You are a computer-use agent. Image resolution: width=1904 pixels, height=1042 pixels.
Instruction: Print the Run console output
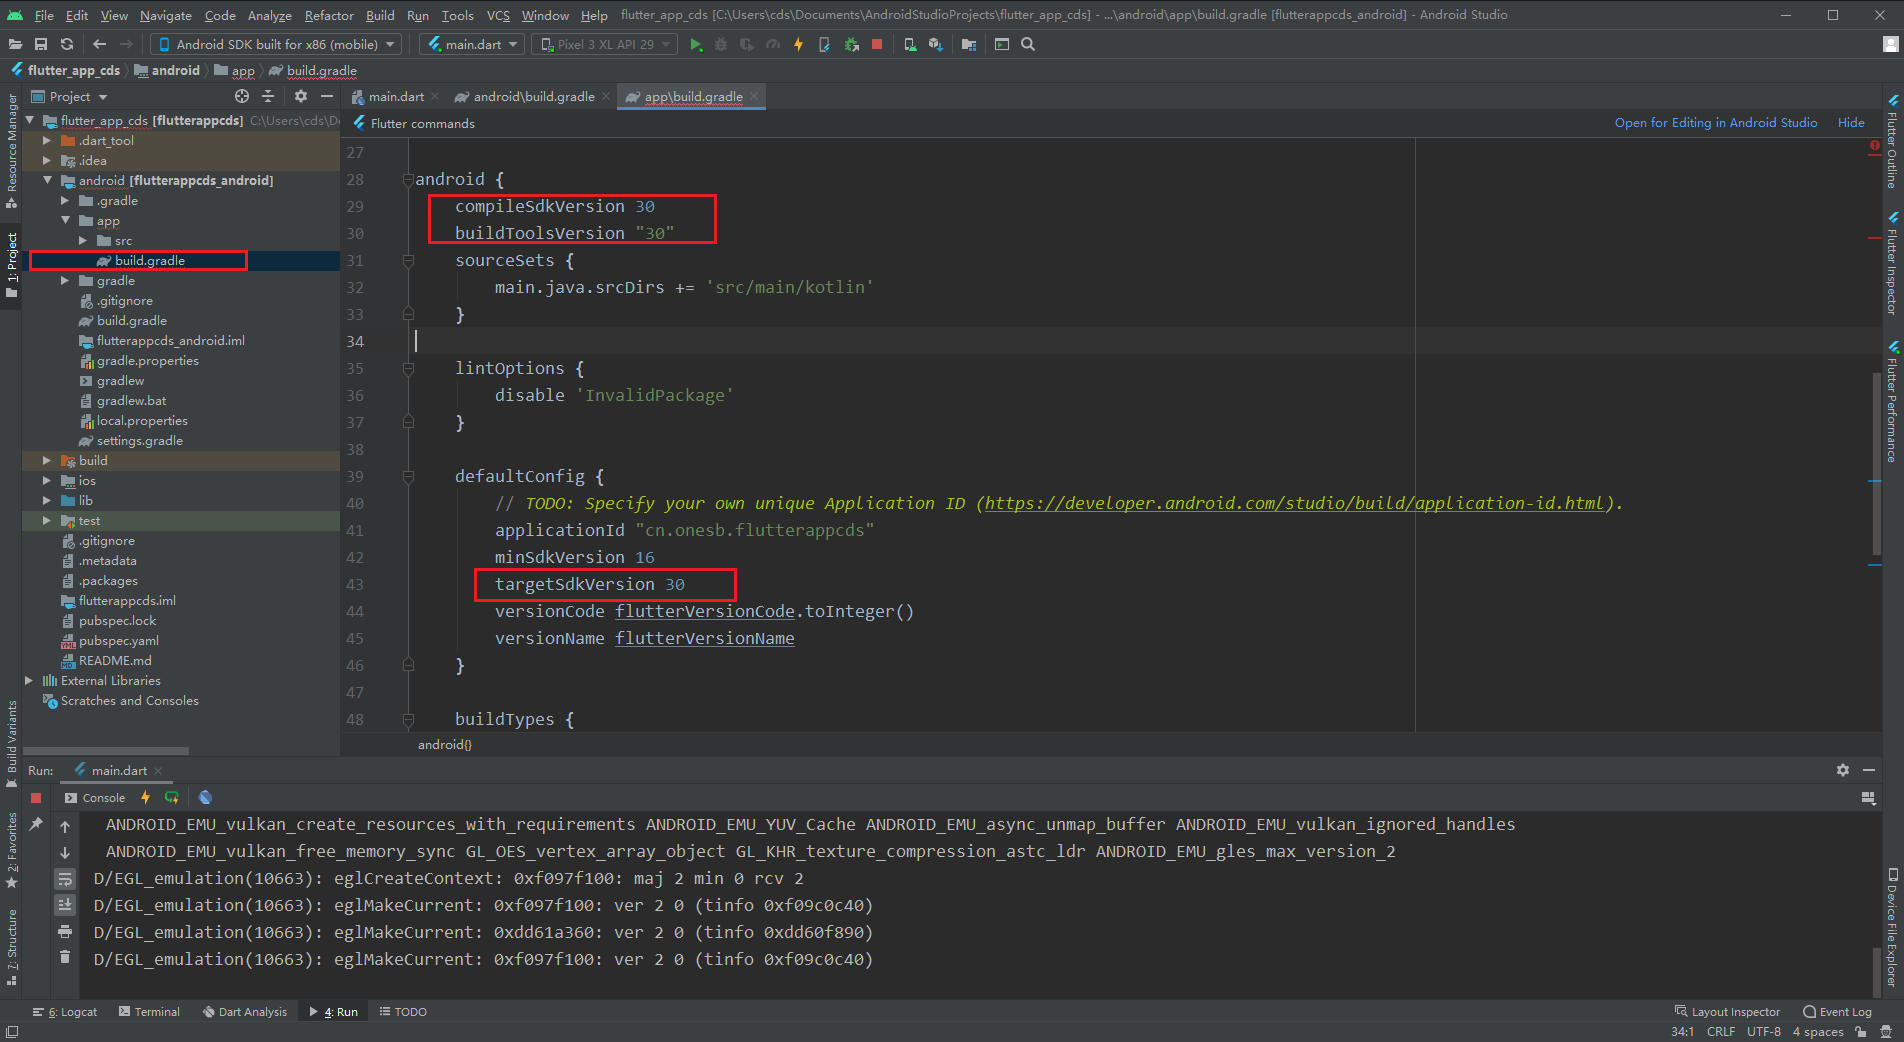tap(65, 931)
